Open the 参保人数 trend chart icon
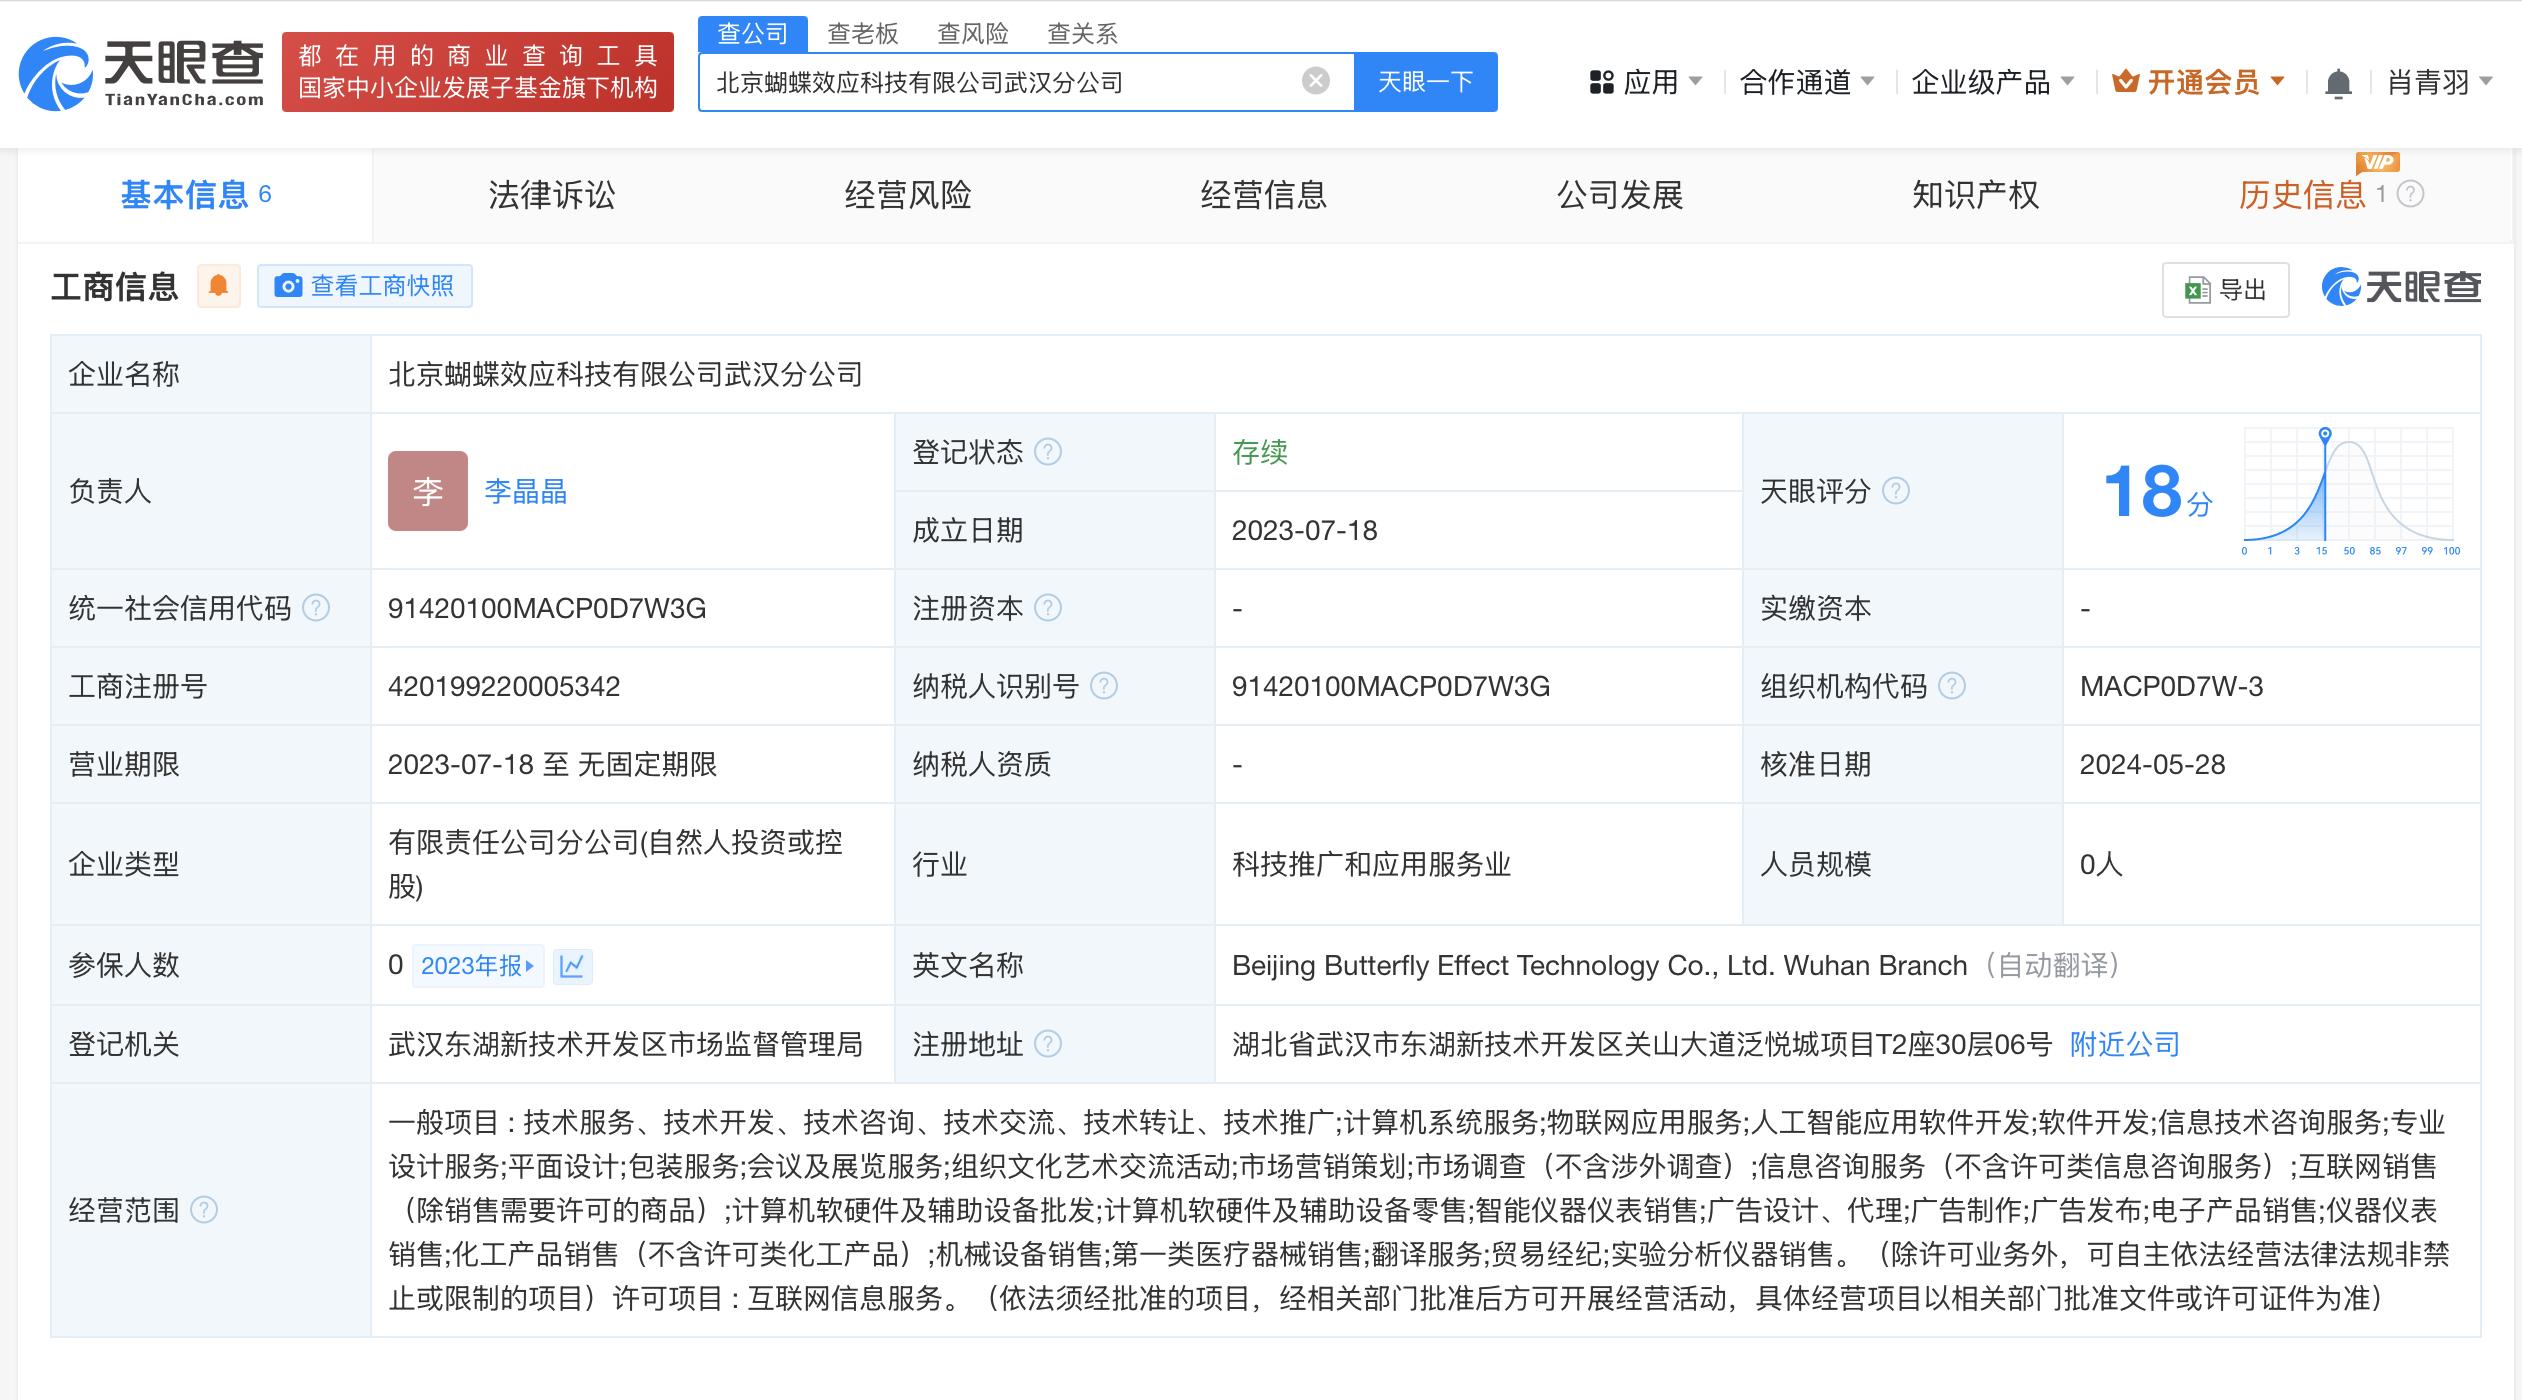The image size is (2522, 1400). click(x=572, y=965)
